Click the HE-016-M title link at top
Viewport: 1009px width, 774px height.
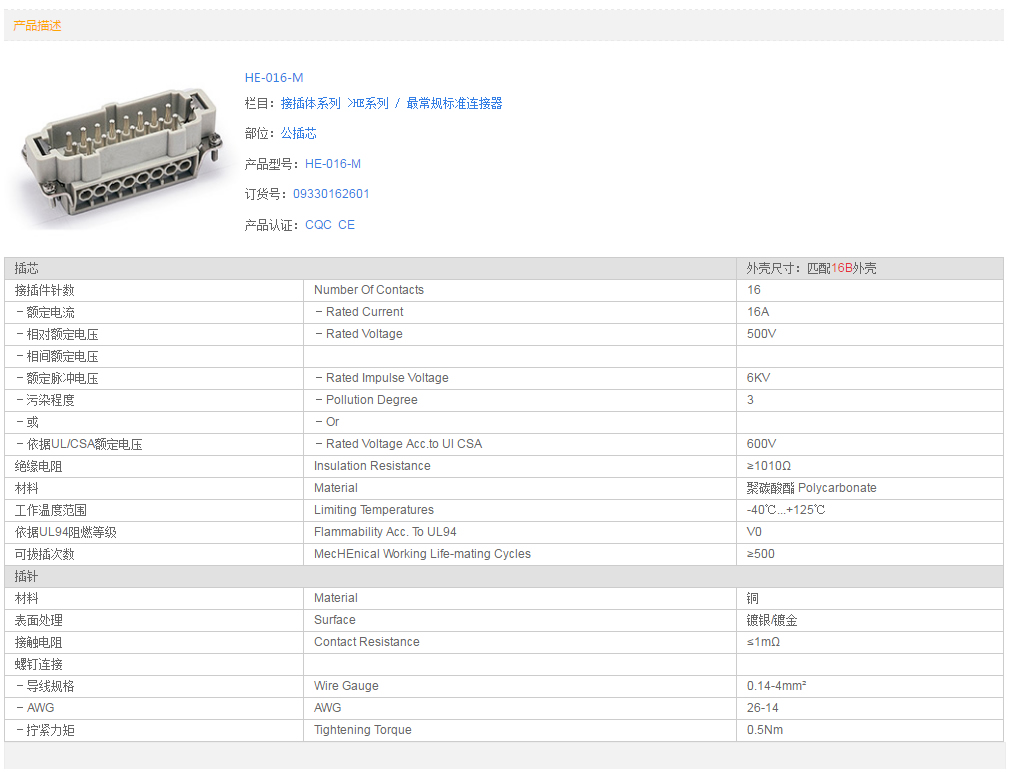[274, 78]
